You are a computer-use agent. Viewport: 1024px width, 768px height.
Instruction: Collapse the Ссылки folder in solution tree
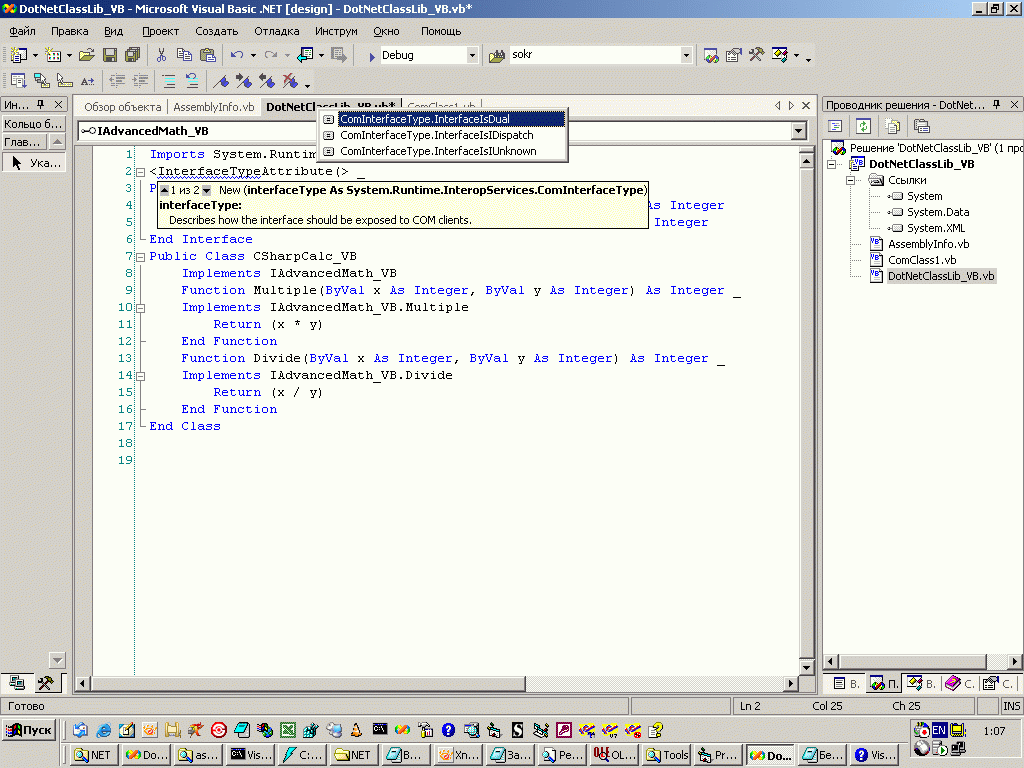coord(850,180)
